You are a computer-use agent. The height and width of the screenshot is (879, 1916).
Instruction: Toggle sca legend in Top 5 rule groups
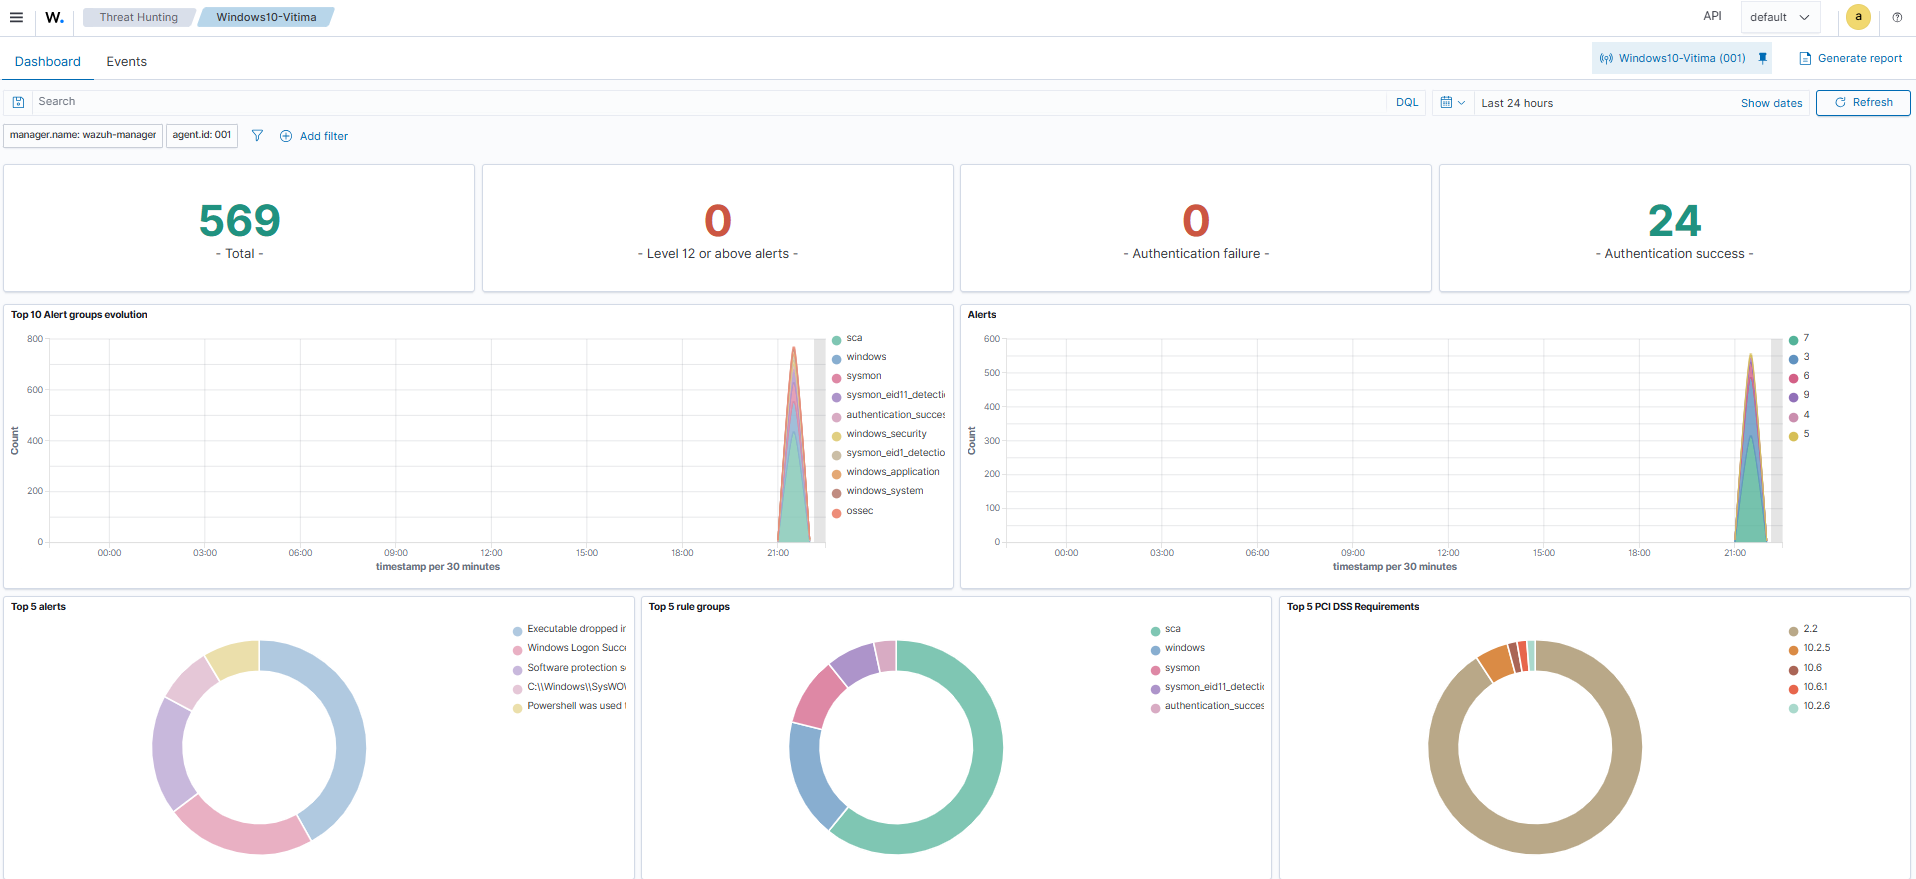click(x=1166, y=629)
